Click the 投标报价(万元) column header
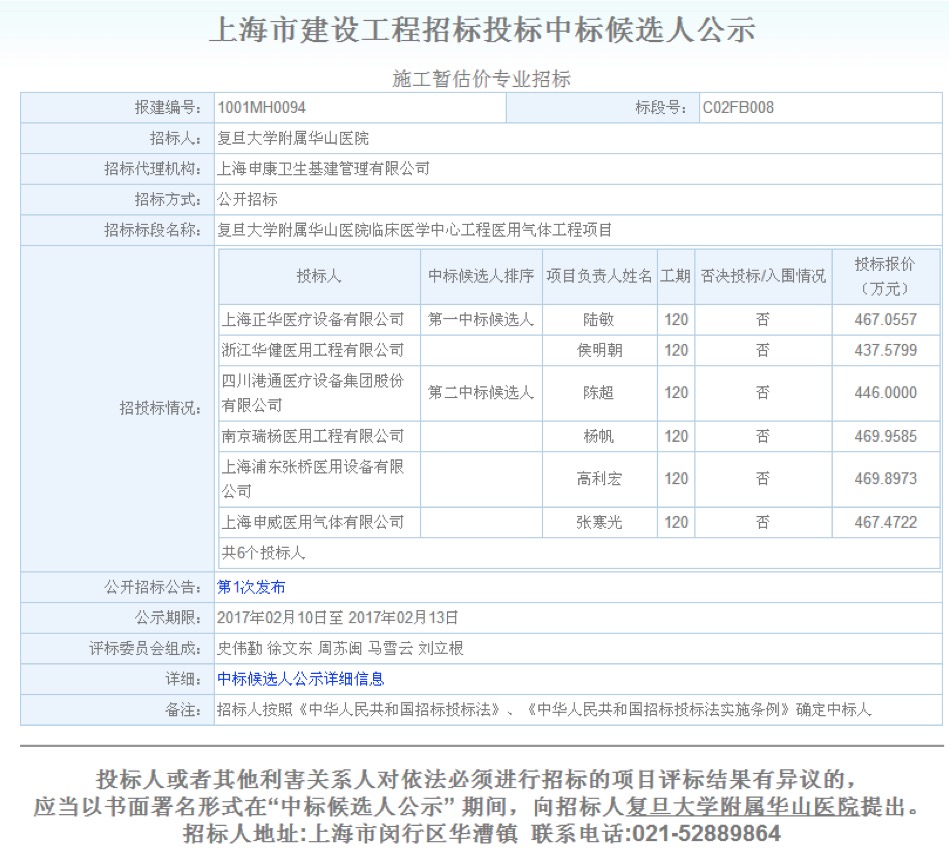This screenshot has height=849, width=949. (884, 276)
